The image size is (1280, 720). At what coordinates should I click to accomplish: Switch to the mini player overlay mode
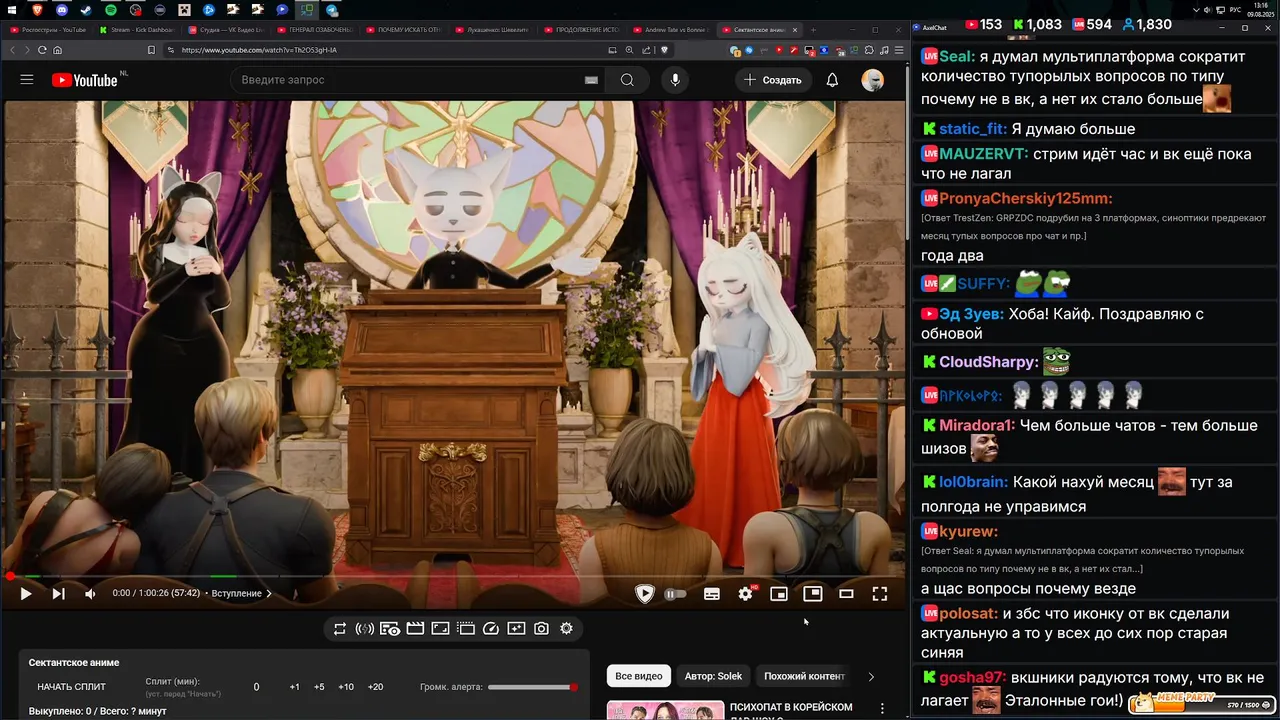(813, 594)
